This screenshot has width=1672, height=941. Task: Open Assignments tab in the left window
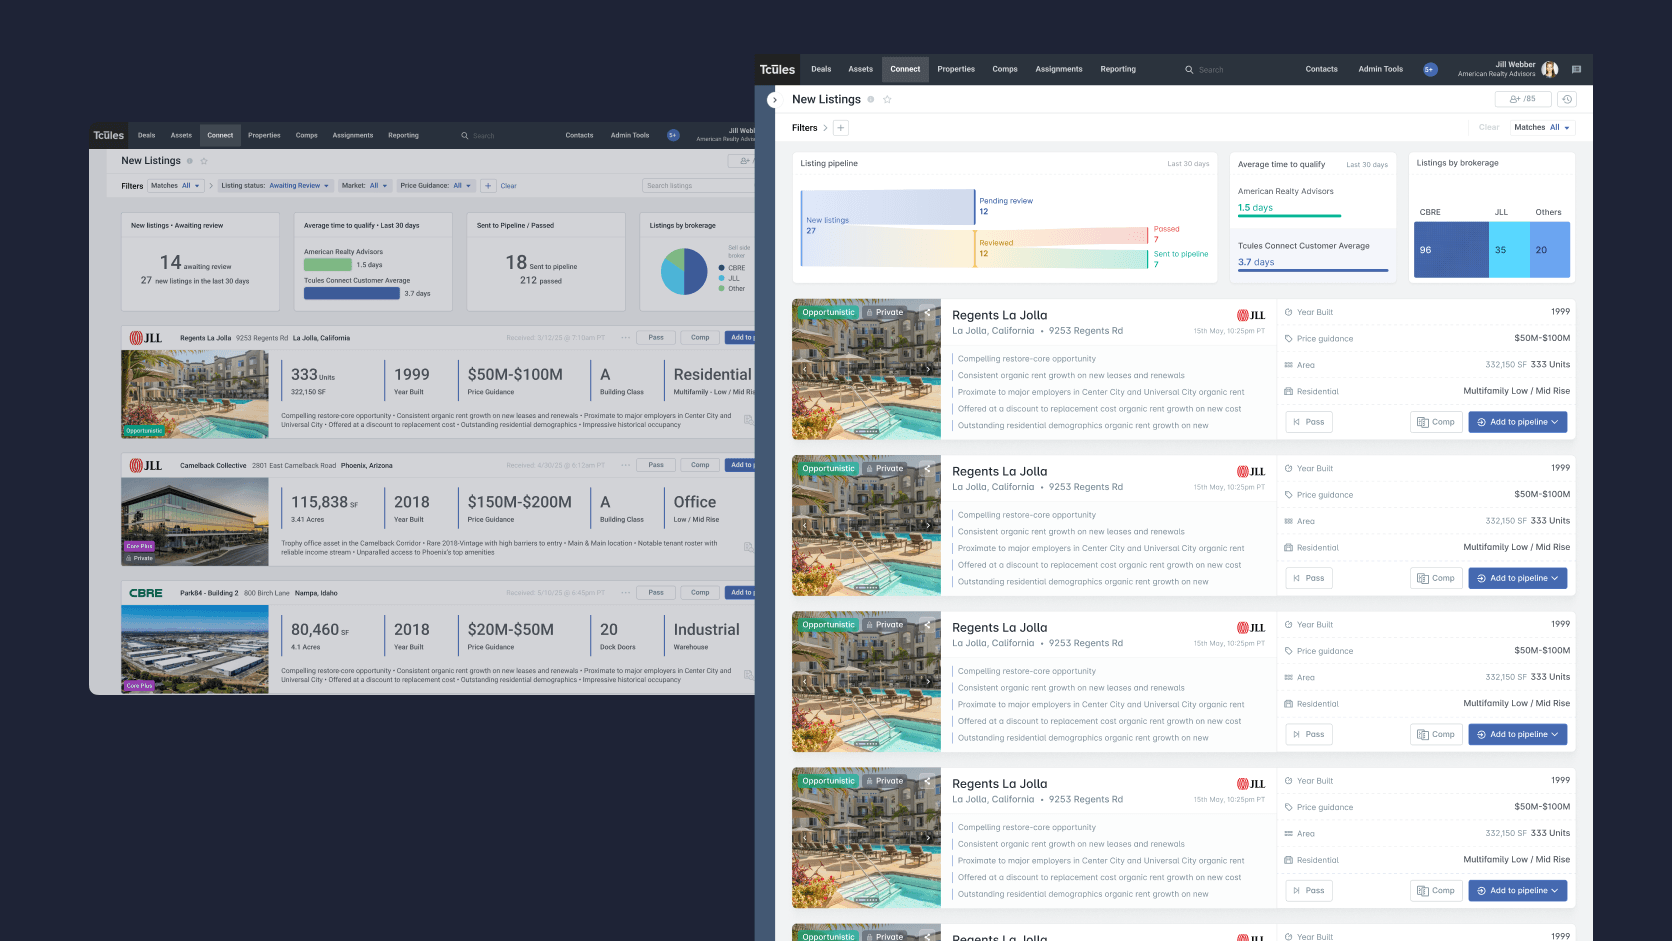click(353, 135)
